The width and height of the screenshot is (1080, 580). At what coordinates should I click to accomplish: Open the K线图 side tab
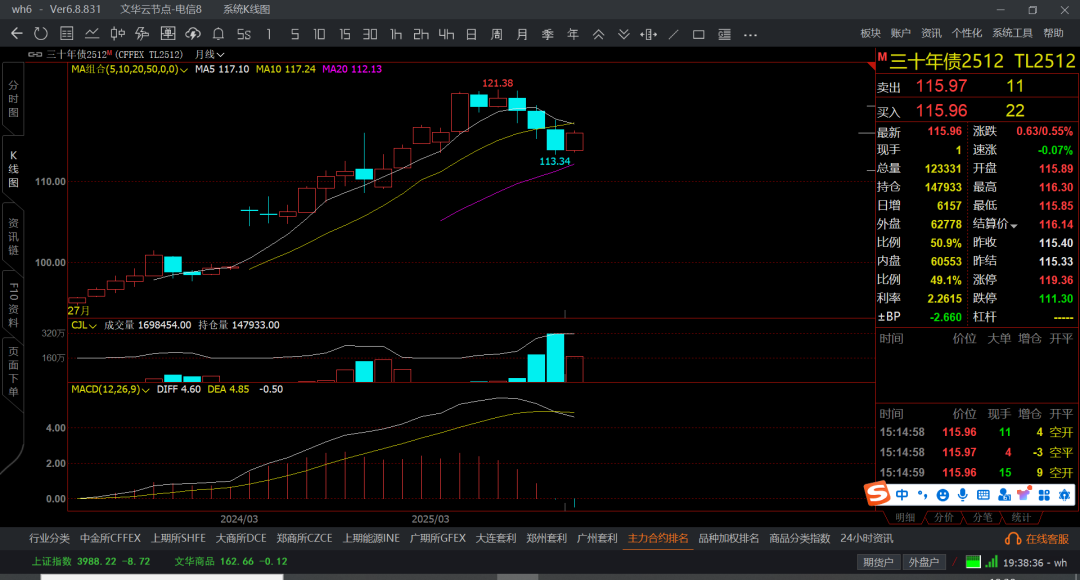click(x=13, y=169)
